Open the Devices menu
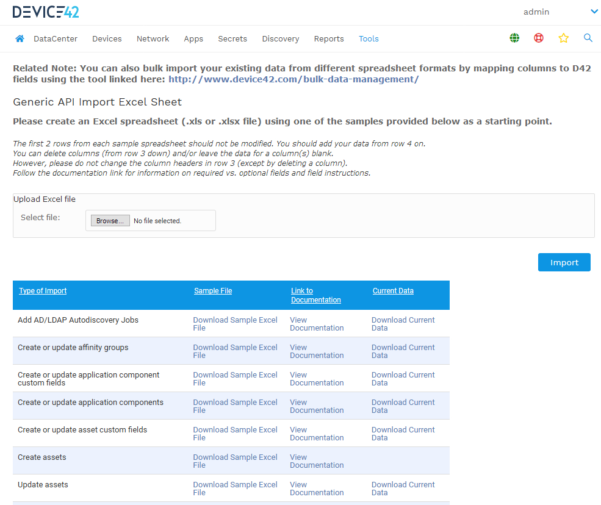 point(107,39)
